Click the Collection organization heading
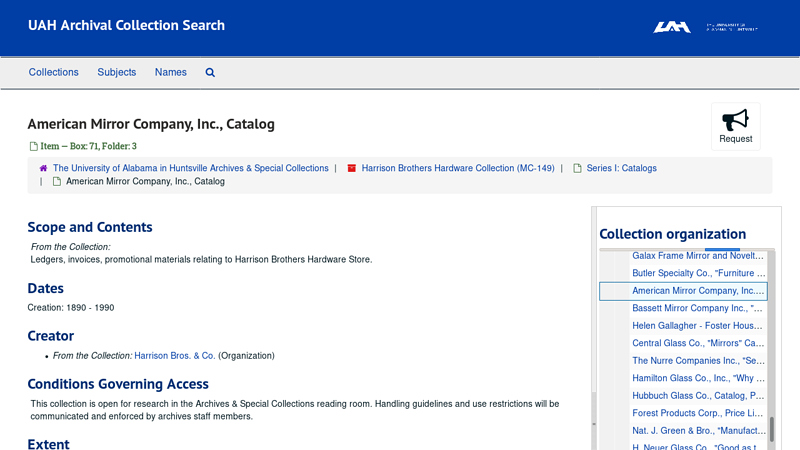Screen dimensions: 800x450 coord(672,234)
